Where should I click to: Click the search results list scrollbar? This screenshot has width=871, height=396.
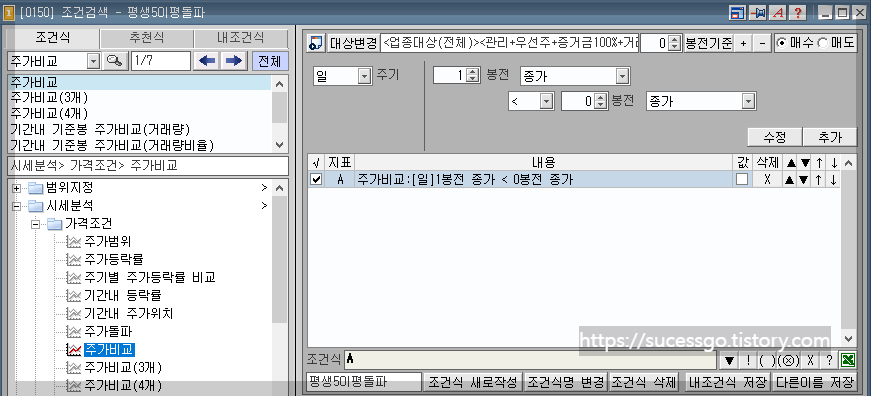pyautogui.click(x=279, y=114)
